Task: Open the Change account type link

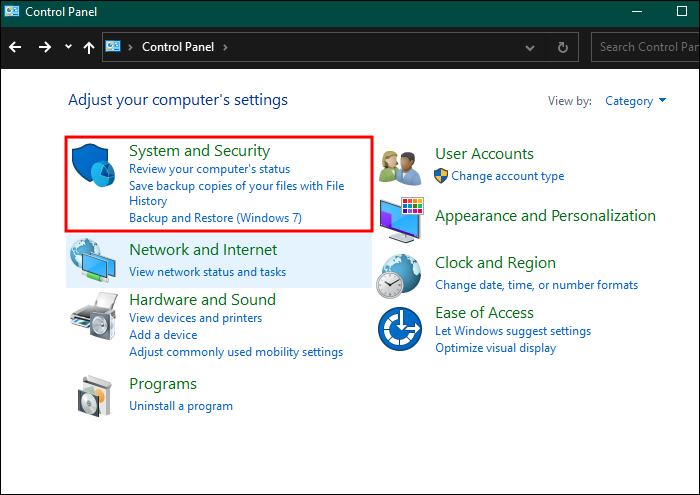Action: [x=507, y=176]
